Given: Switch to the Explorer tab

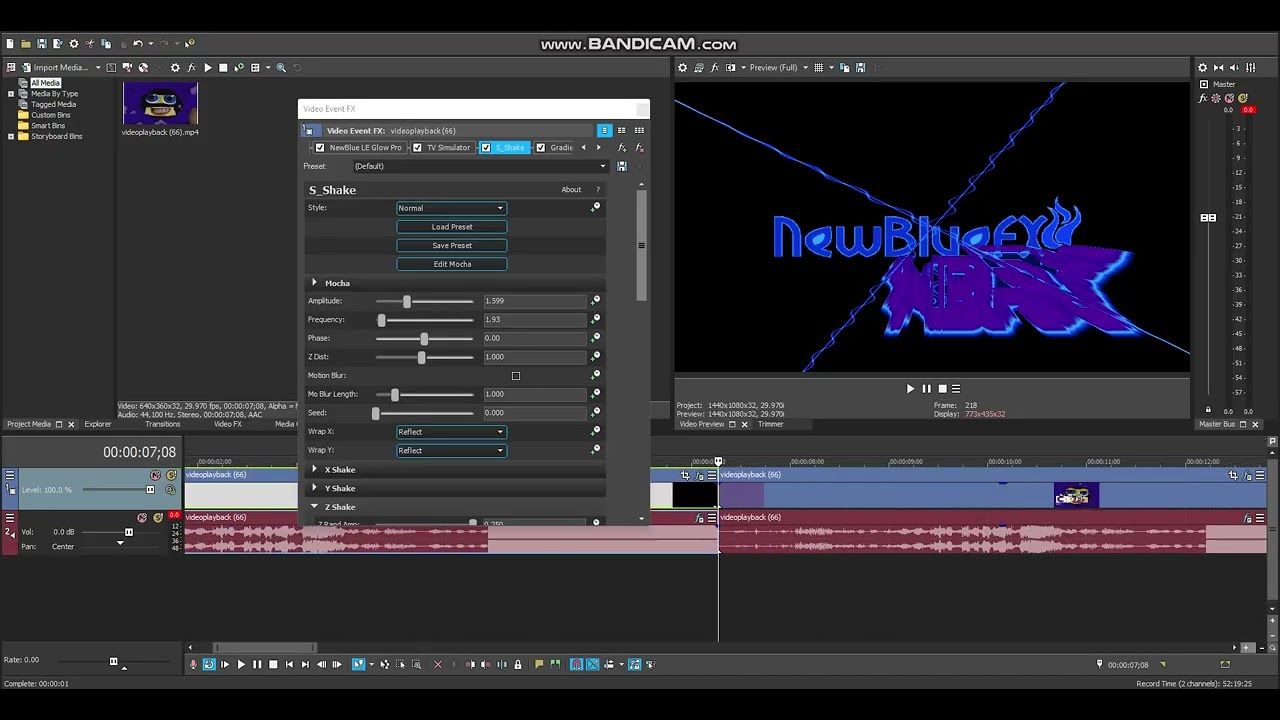Looking at the screenshot, I should click(98, 424).
